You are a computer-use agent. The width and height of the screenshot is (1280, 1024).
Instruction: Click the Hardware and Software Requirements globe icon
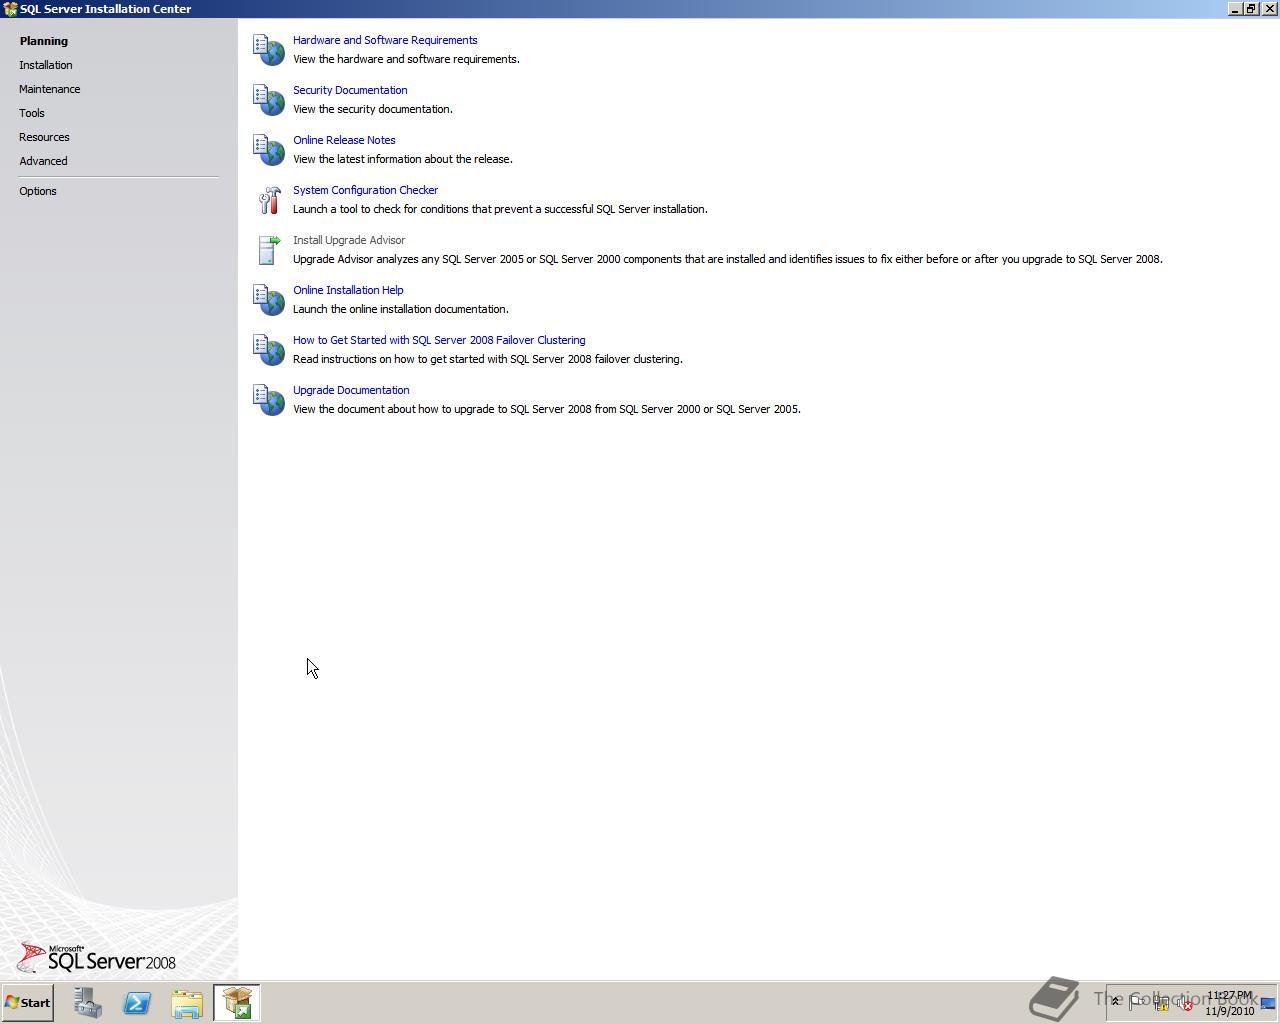[x=269, y=50]
